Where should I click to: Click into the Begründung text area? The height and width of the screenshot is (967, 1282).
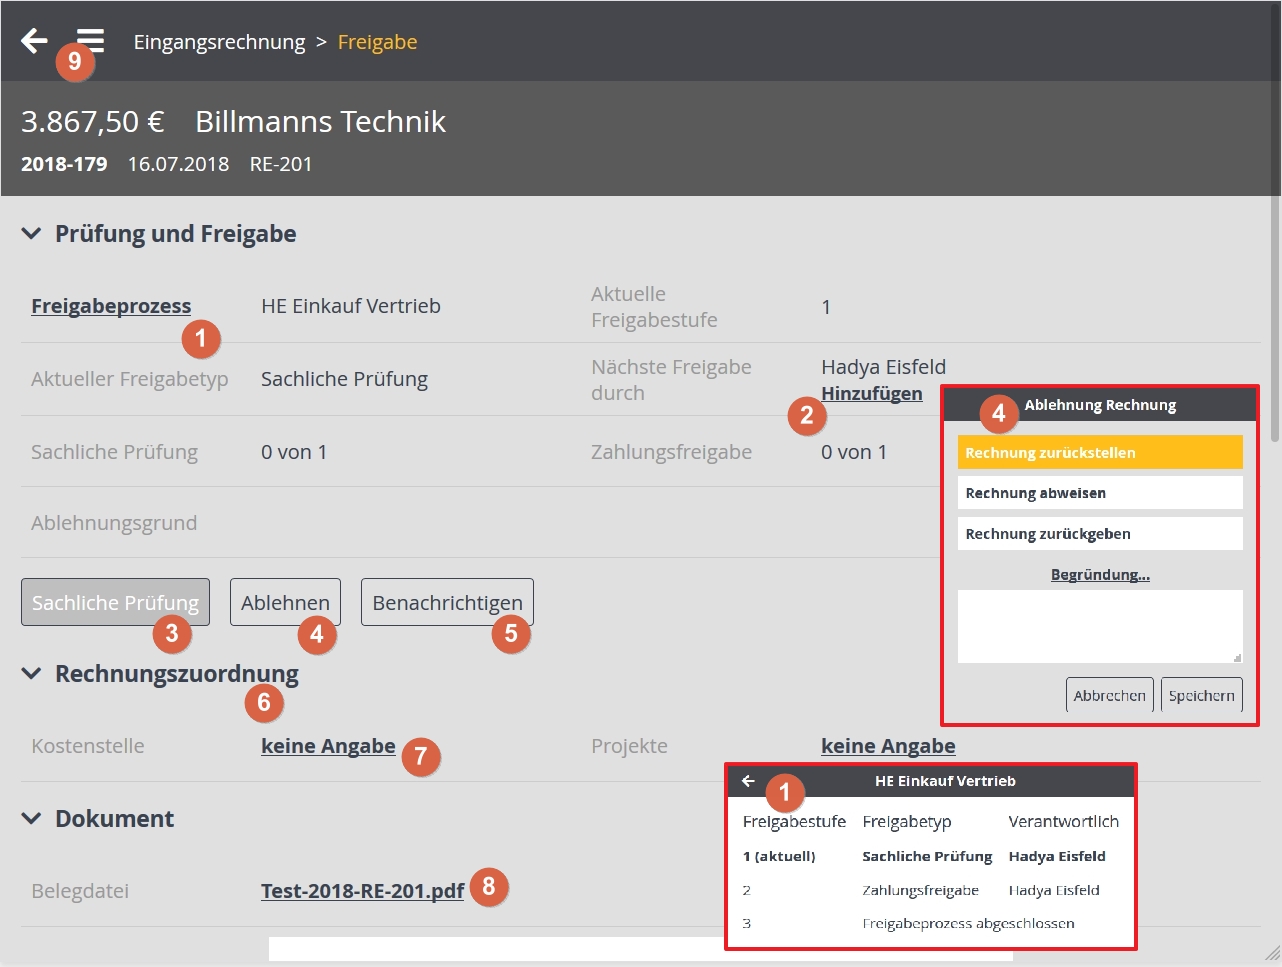pos(1100,626)
